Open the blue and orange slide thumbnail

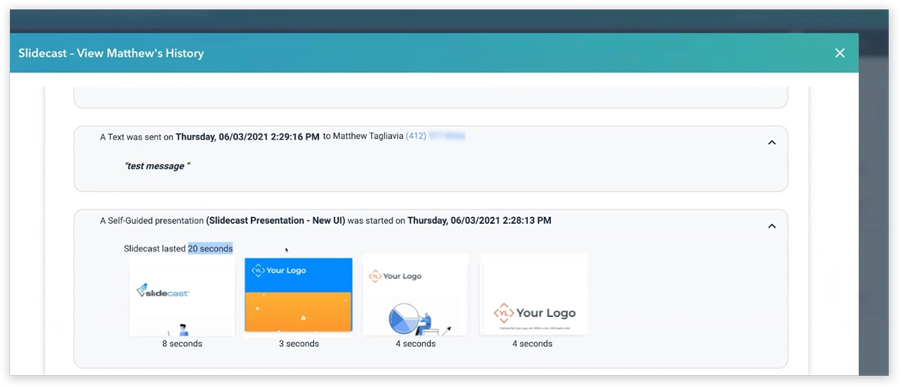point(298,295)
